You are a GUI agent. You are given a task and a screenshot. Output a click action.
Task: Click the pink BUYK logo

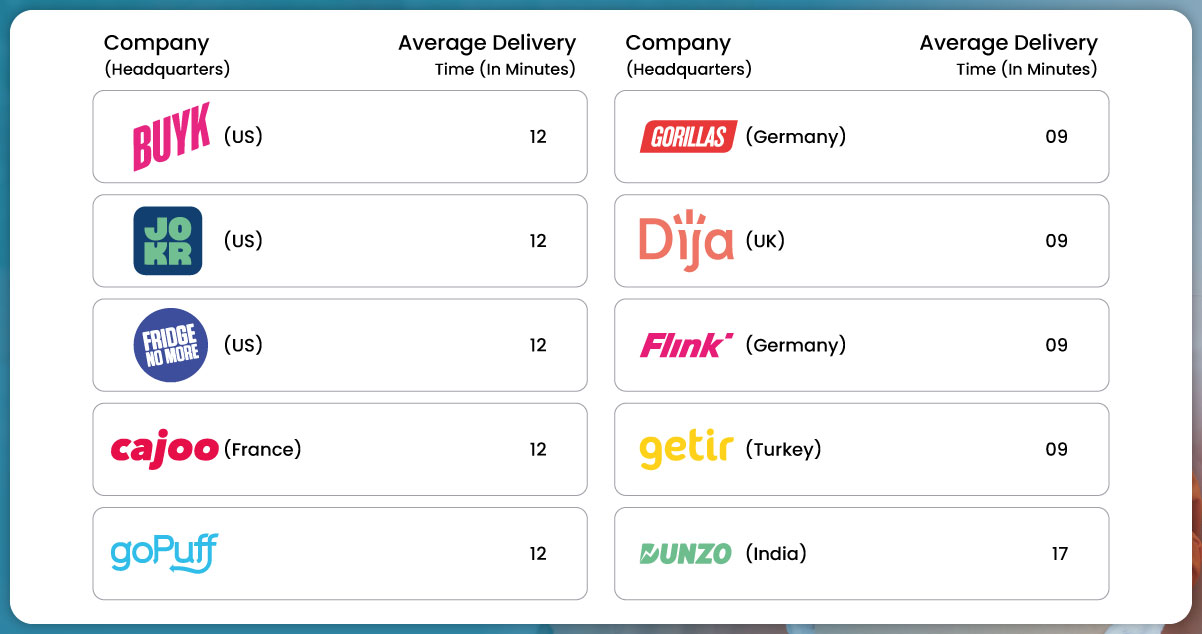[171, 137]
